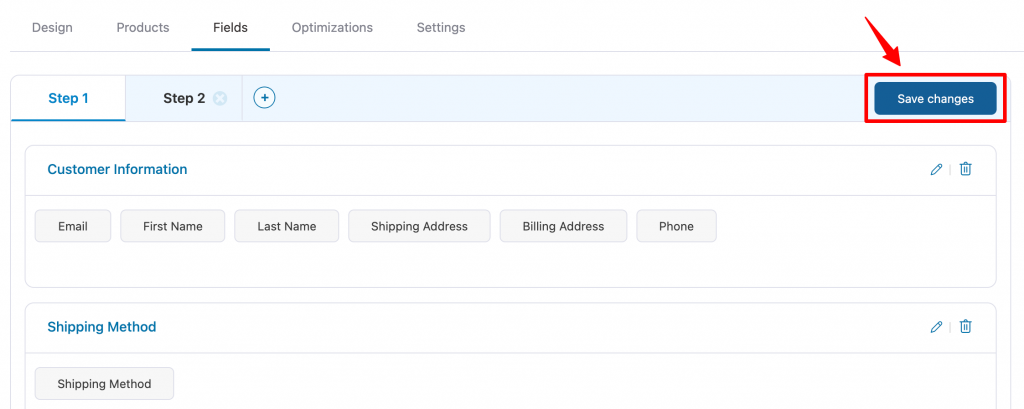
Task: Switch to the Design tab
Action: tap(52, 27)
